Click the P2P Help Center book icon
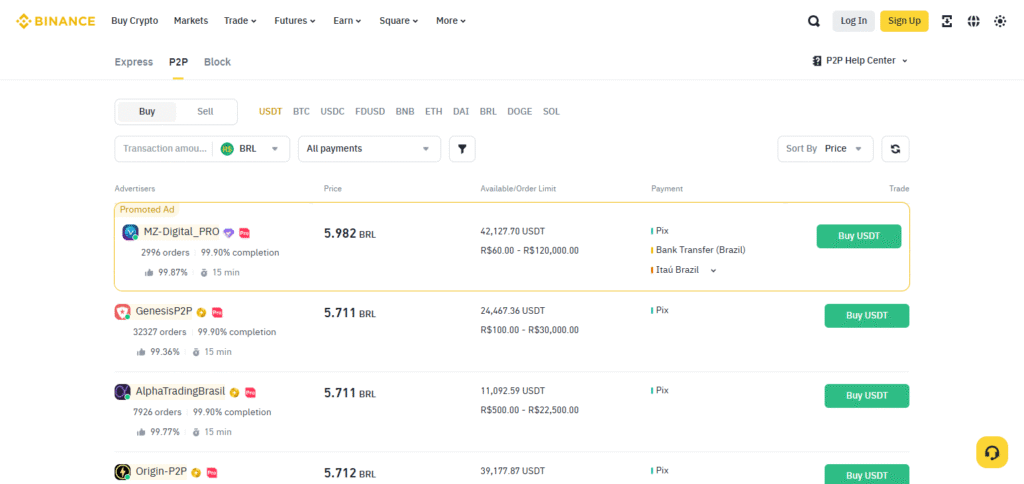Screen dimensions: 1024x484 [x=817, y=61]
